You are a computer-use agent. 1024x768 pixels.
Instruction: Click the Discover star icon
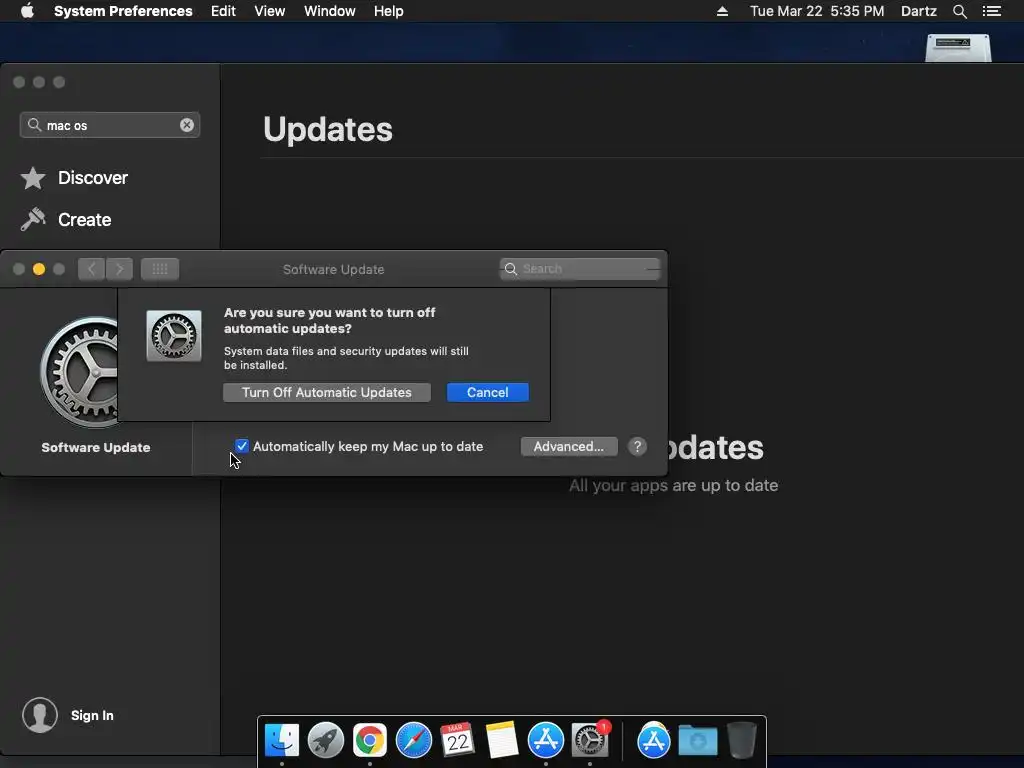[33, 178]
